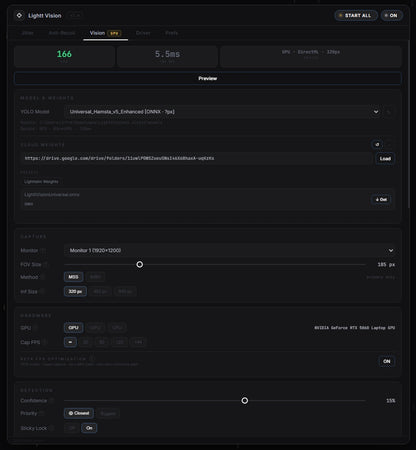The image size is (416, 450).
Task: Click the help icon beside Sticky Lock
Action: point(52,428)
